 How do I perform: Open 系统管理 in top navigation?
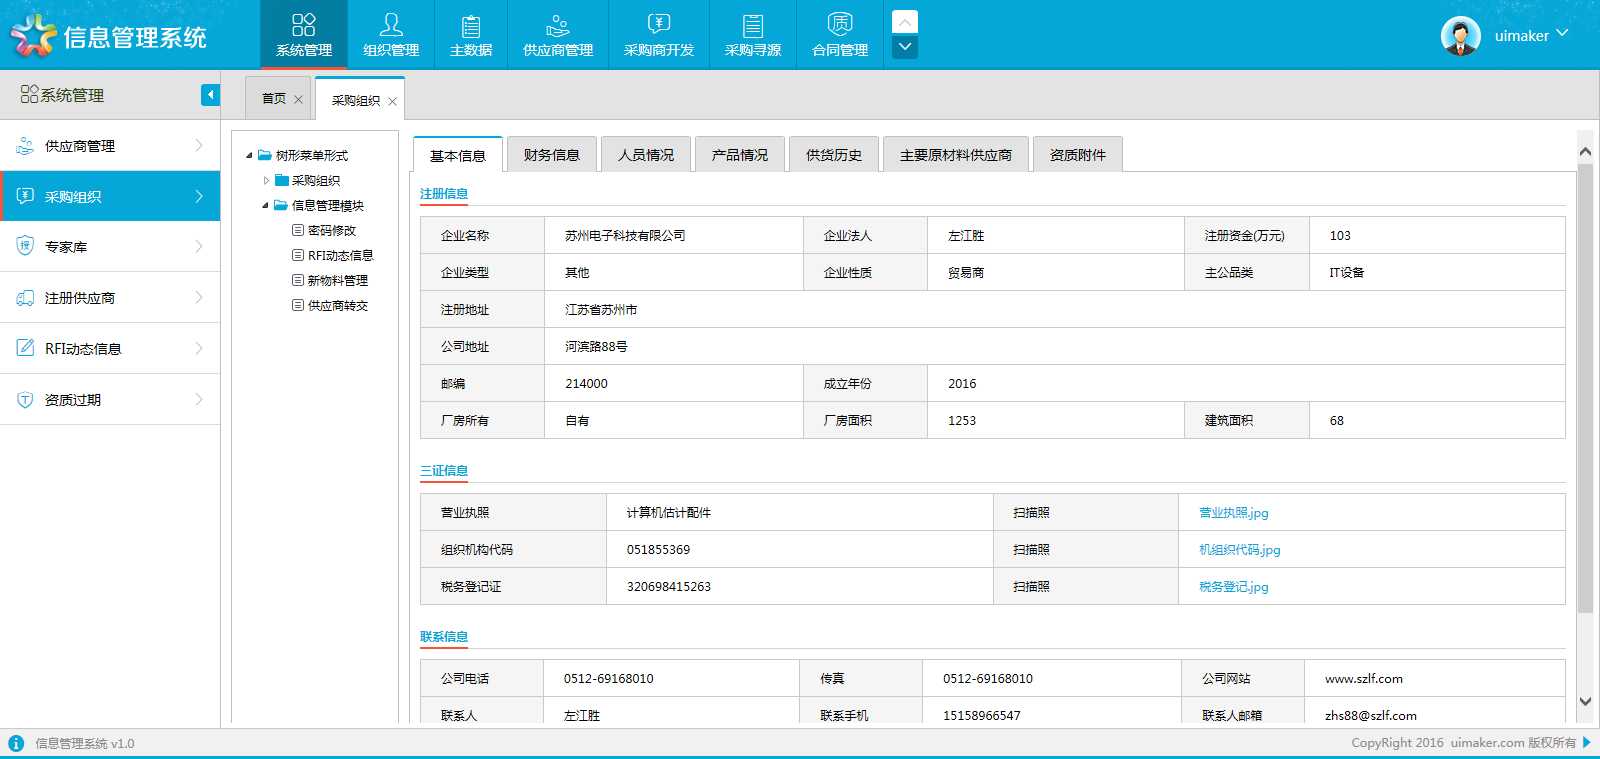pyautogui.click(x=304, y=35)
